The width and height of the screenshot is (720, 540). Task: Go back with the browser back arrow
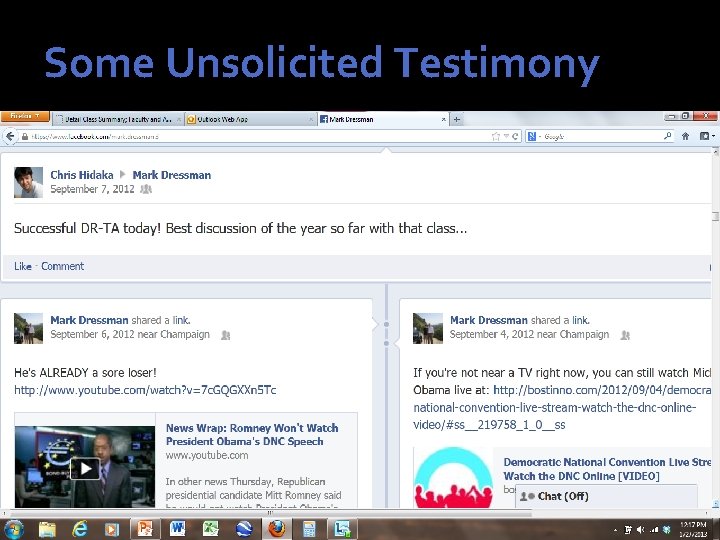[x=10, y=136]
